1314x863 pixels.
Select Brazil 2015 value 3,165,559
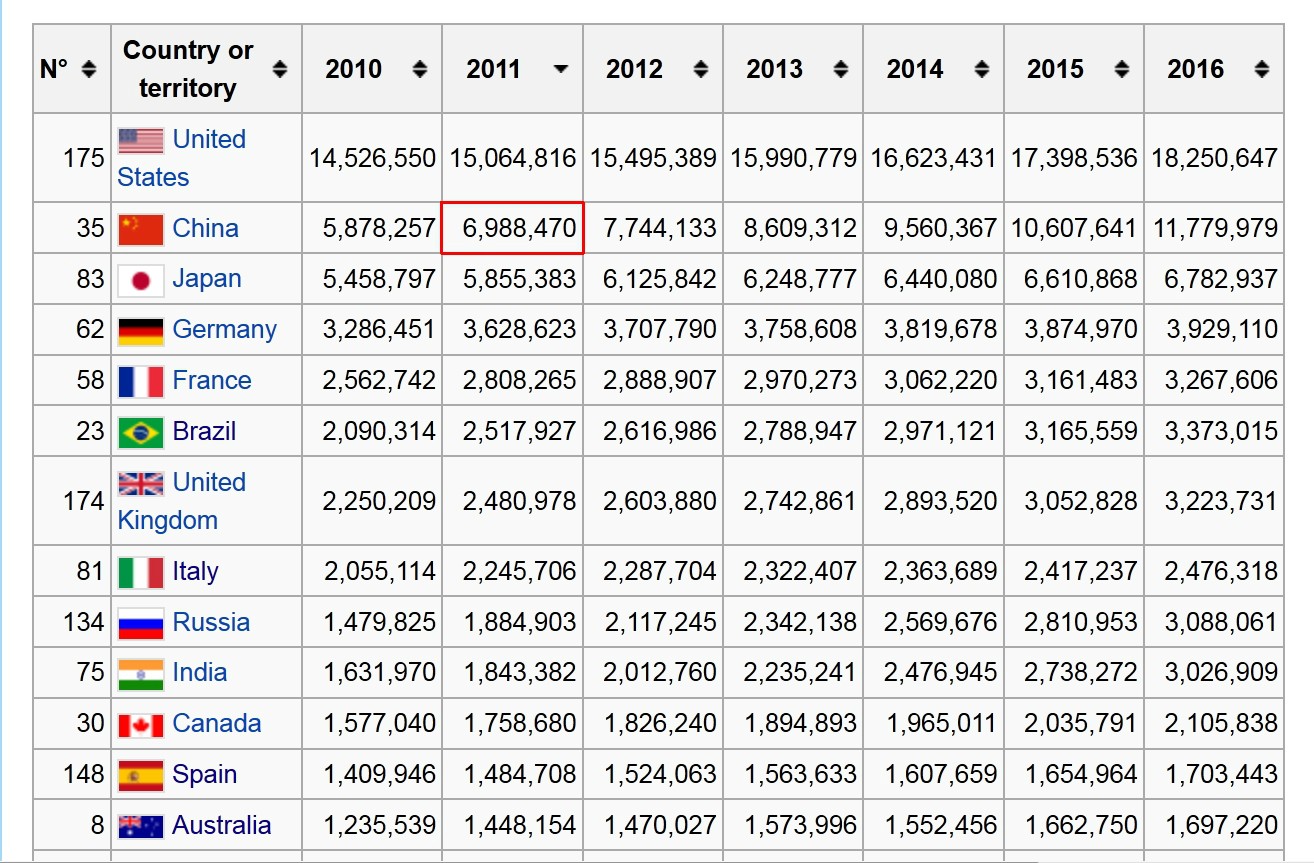click(1081, 432)
